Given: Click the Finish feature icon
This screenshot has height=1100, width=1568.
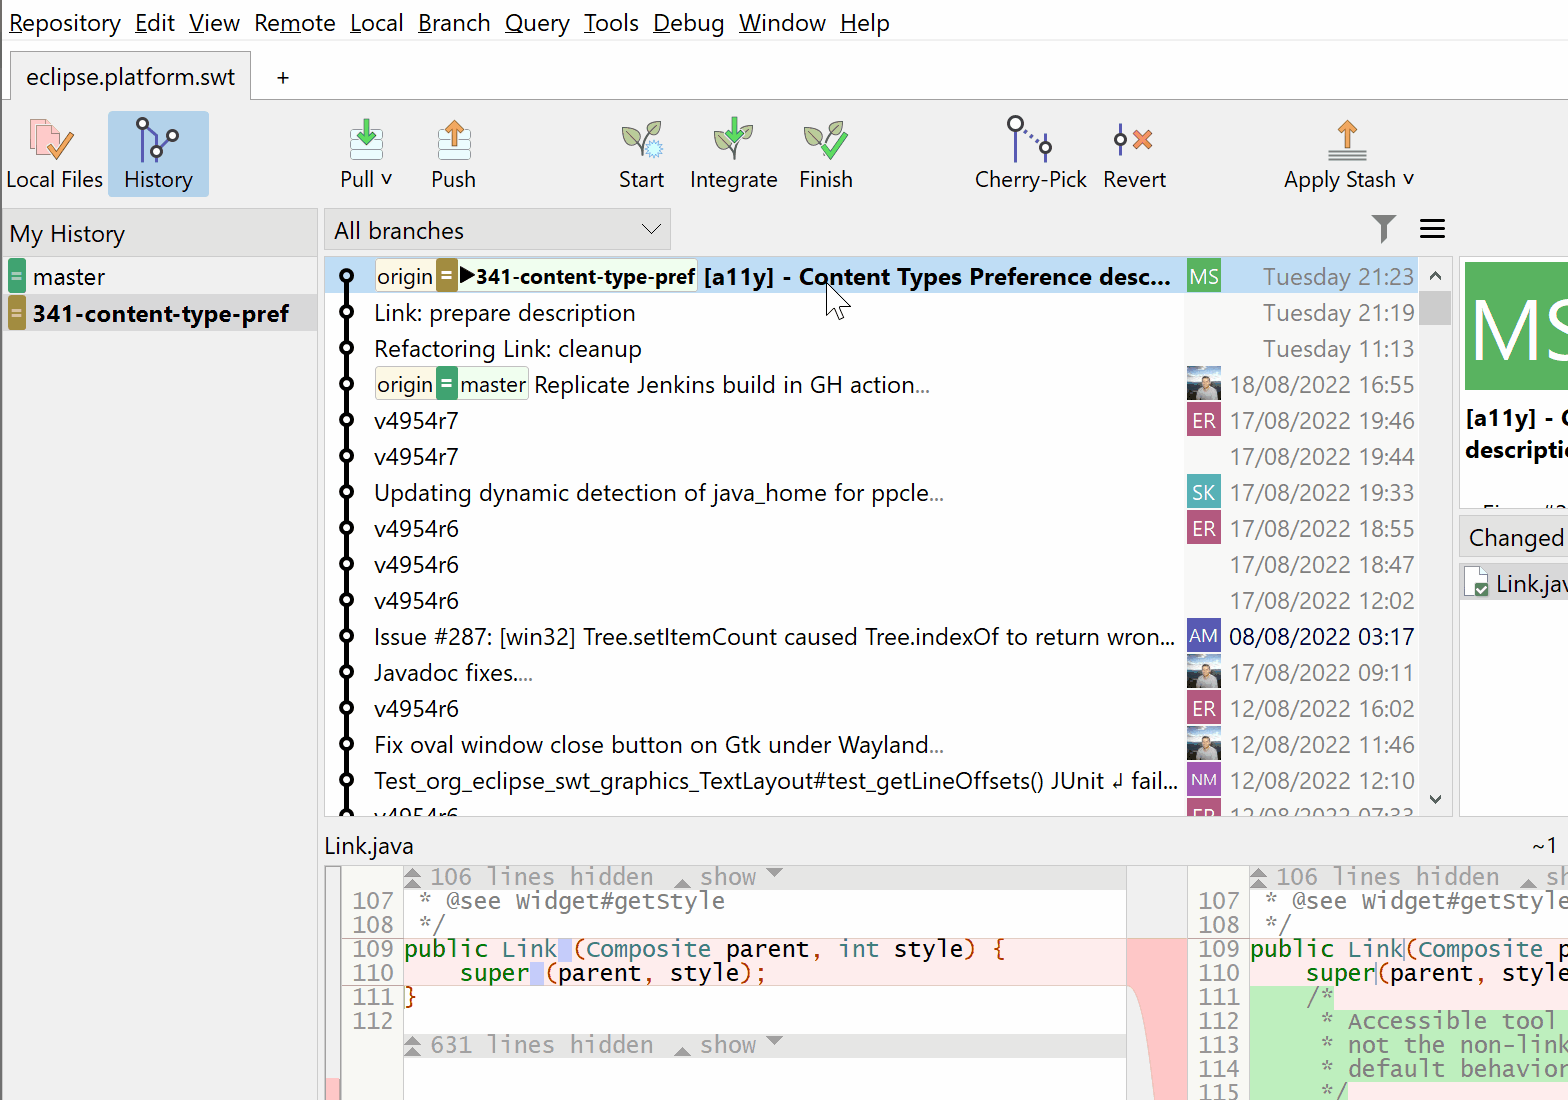Looking at the screenshot, I should point(826,140).
